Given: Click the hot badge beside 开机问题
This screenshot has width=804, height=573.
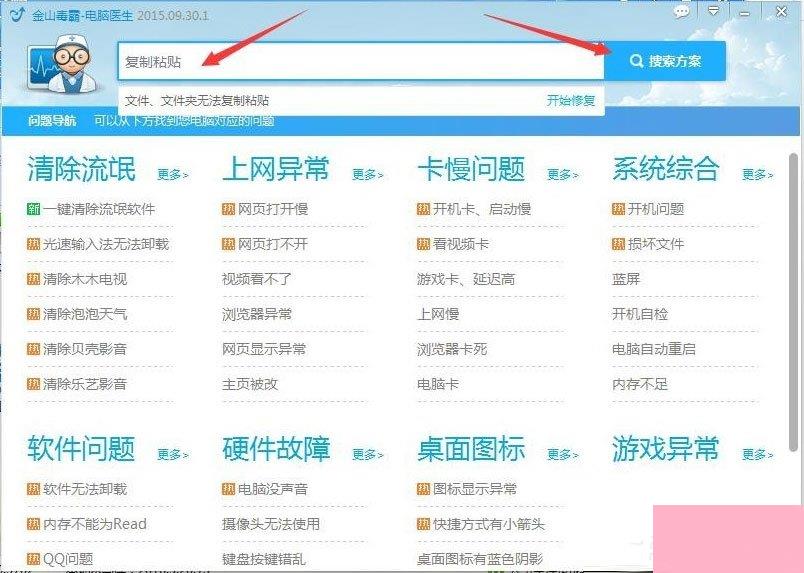Looking at the screenshot, I should pos(618,209).
